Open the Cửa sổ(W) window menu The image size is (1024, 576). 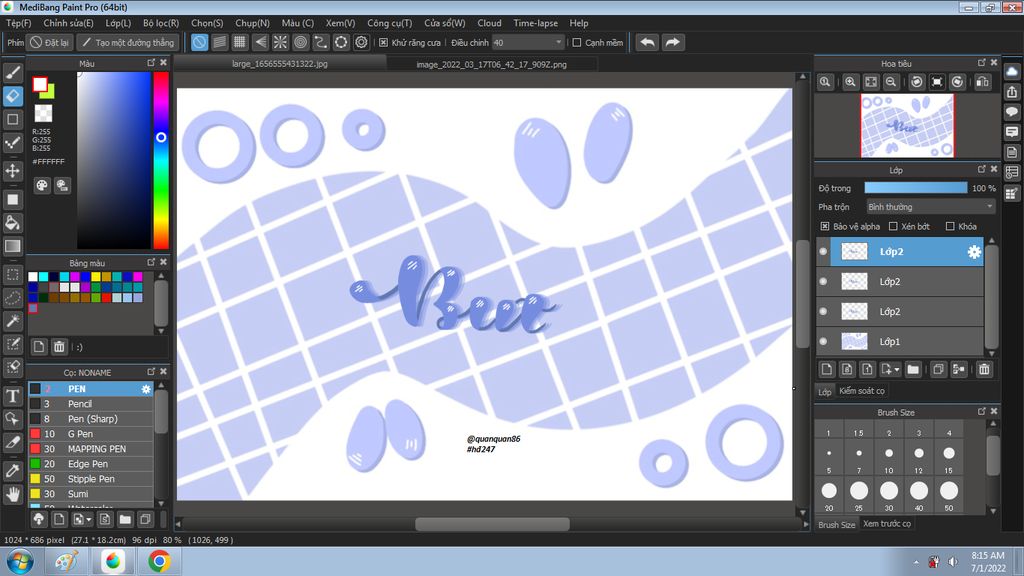[445, 23]
